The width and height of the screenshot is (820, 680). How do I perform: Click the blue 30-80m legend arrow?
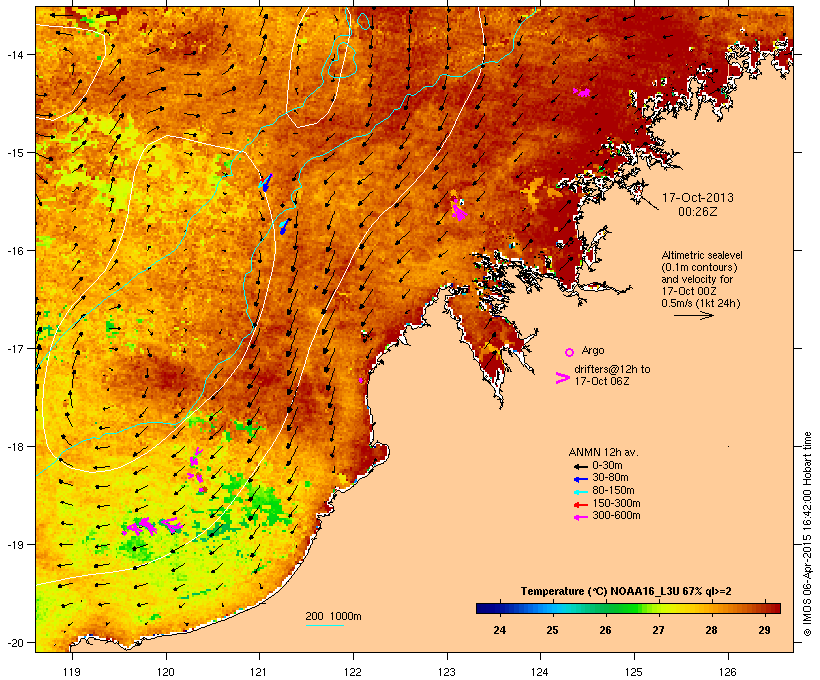[580, 479]
